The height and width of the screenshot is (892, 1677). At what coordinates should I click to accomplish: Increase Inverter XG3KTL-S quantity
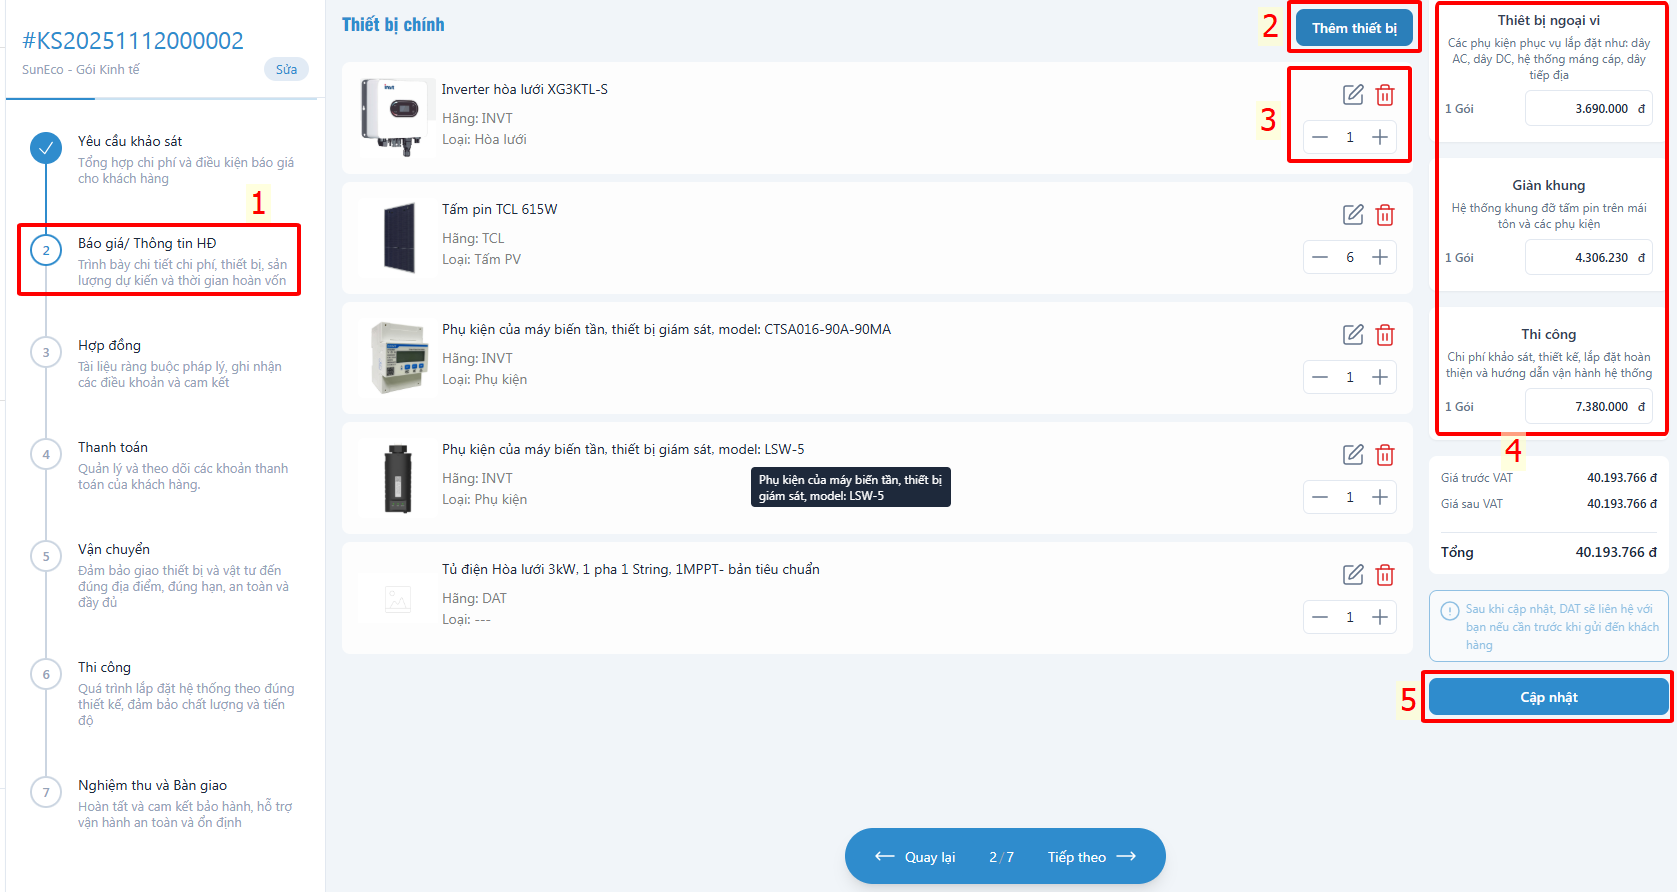pyautogui.click(x=1380, y=137)
